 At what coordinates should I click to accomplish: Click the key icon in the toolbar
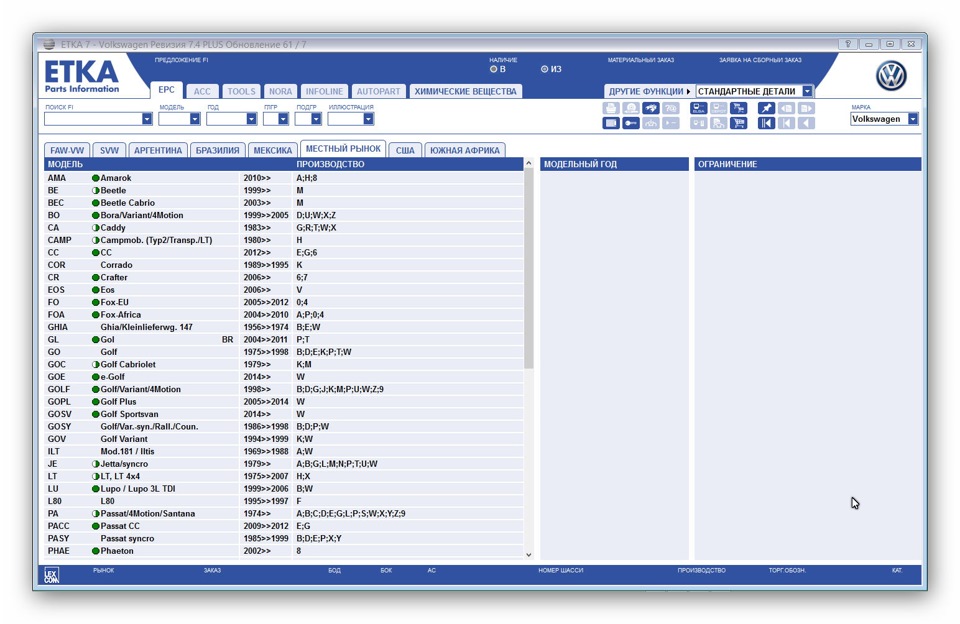[631, 123]
